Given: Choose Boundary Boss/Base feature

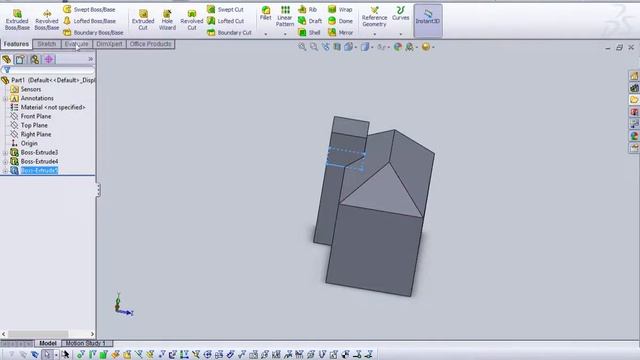Looking at the screenshot, I should click(93, 32).
